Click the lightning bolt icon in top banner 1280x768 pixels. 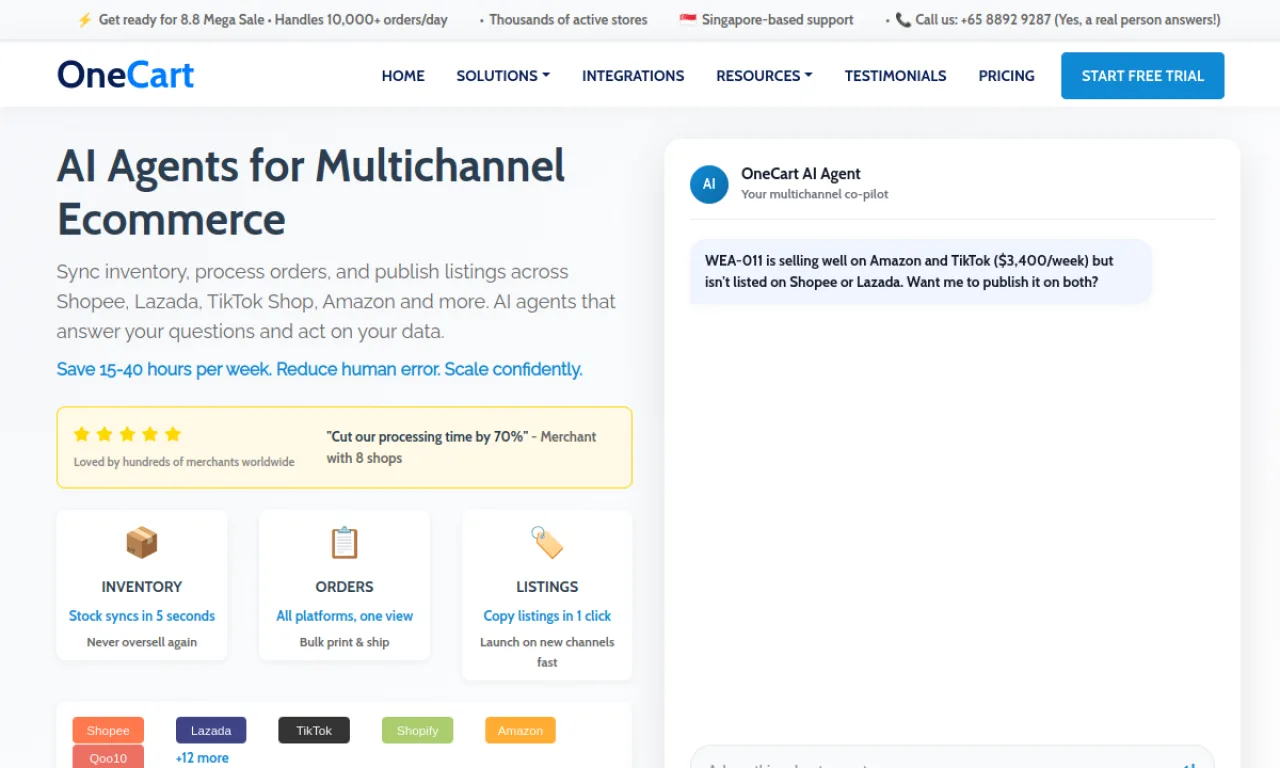[84, 20]
